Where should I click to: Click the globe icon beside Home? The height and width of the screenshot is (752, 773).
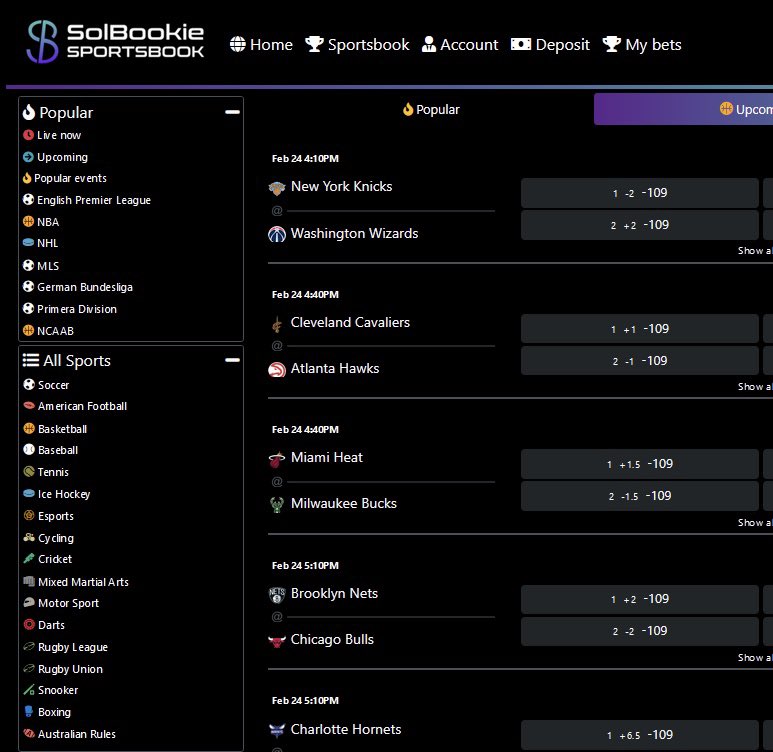click(238, 44)
